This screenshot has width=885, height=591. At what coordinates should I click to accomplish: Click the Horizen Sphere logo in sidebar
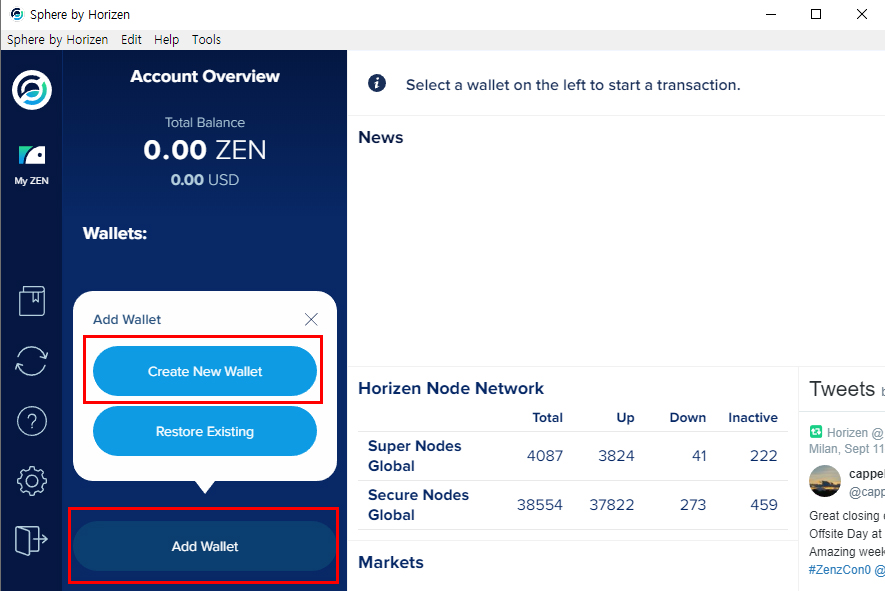pos(32,90)
